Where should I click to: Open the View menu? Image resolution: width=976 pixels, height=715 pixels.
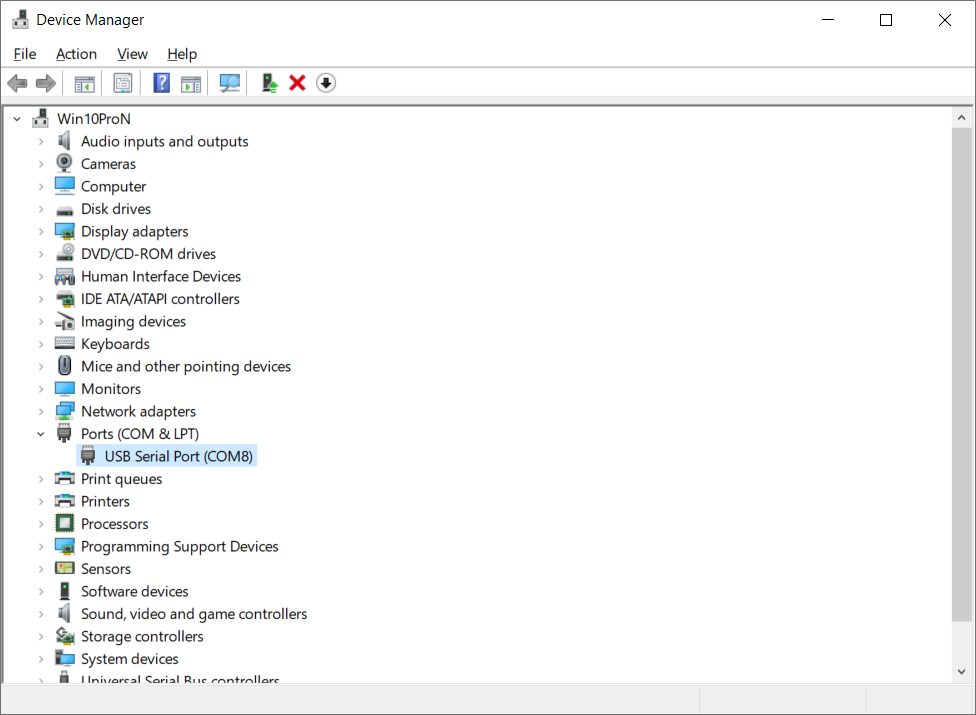pyautogui.click(x=133, y=54)
